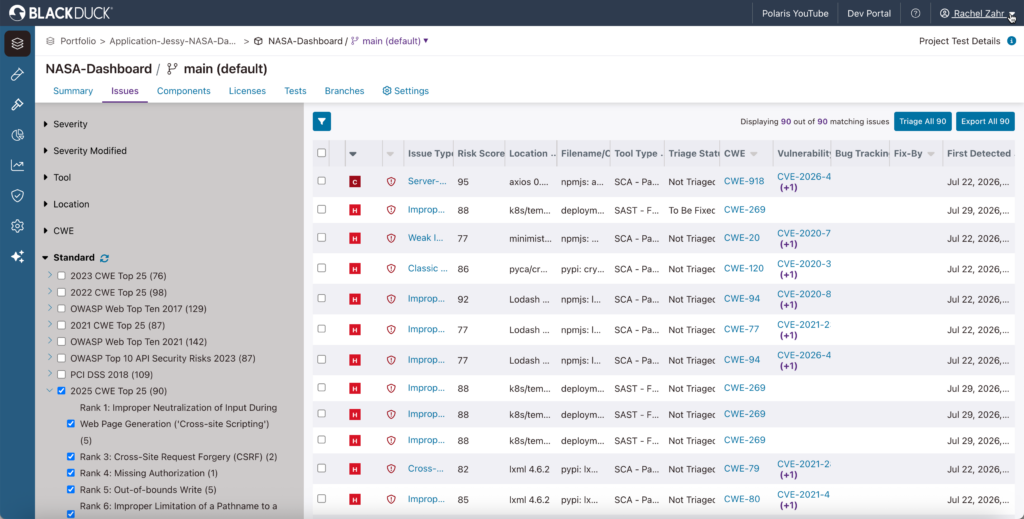Open the CWE column header sort dropdown
The width and height of the screenshot is (1024, 519).
coord(754,154)
